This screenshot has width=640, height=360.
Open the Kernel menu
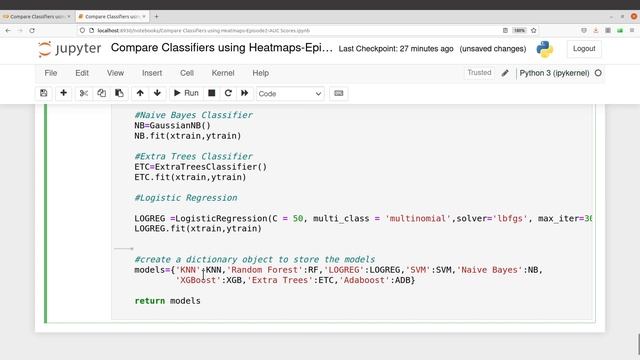pyautogui.click(x=223, y=73)
